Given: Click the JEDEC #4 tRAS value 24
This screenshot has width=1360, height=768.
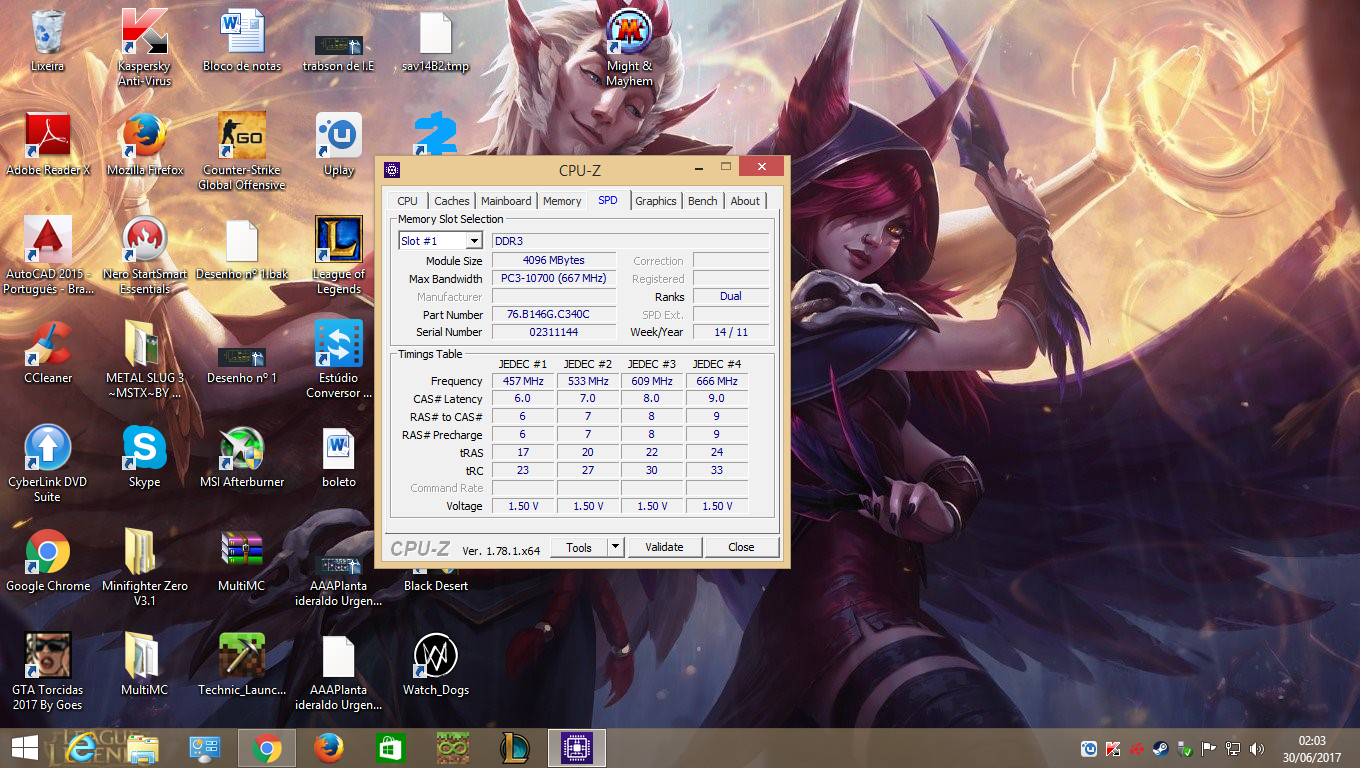Looking at the screenshot, I should point(717,452).
